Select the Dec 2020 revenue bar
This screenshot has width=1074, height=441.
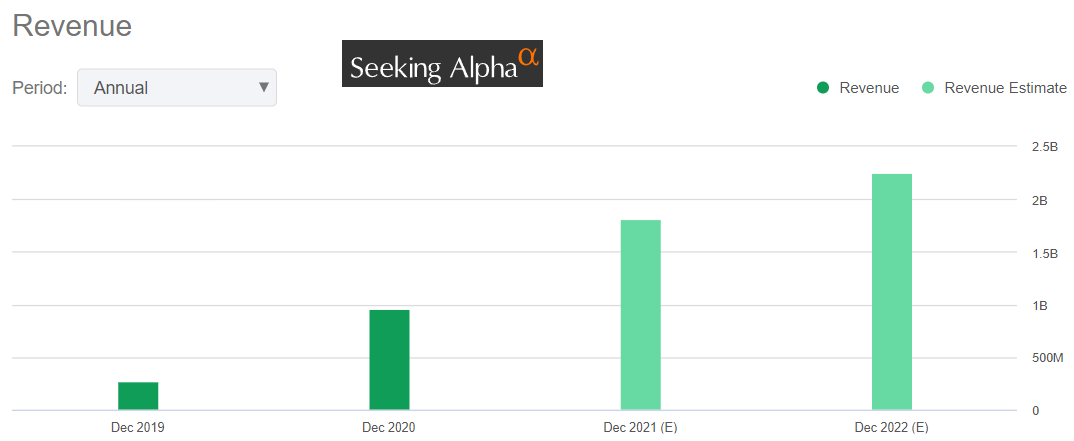pos(389,360)
